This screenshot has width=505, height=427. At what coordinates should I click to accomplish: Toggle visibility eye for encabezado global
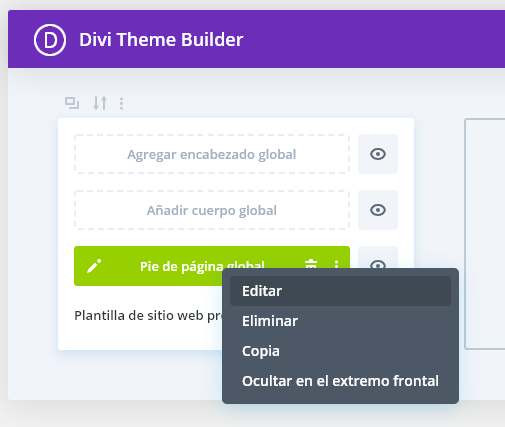[x=378, y=154]
